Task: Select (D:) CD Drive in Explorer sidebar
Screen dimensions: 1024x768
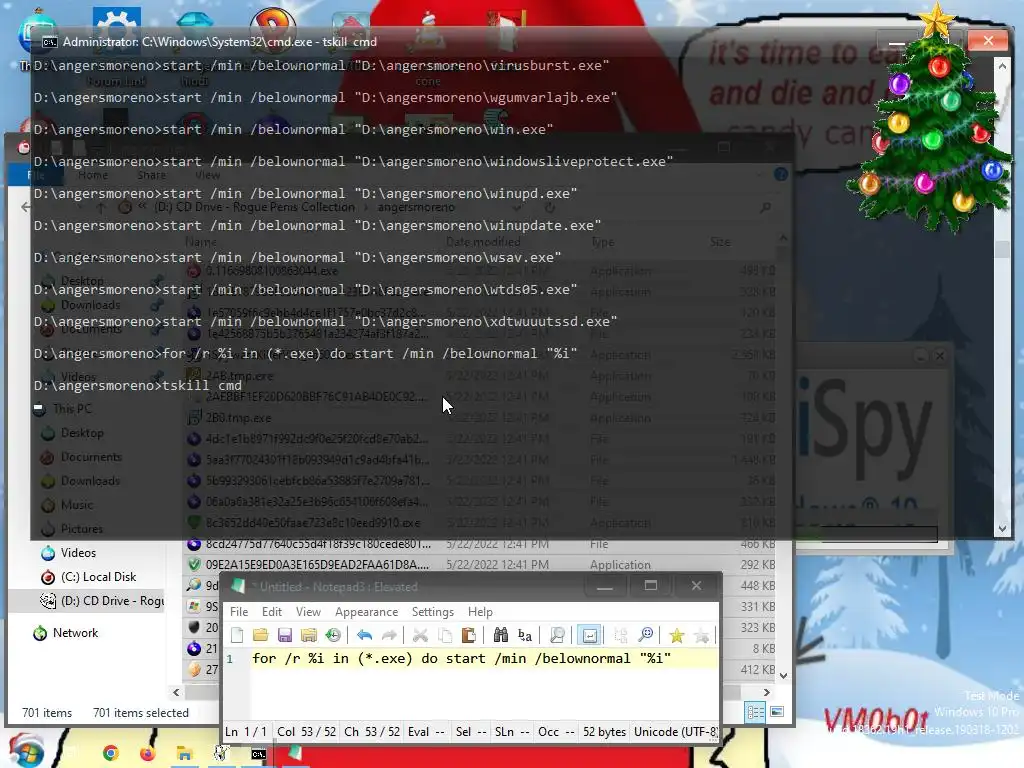Action: click(101, 601)
